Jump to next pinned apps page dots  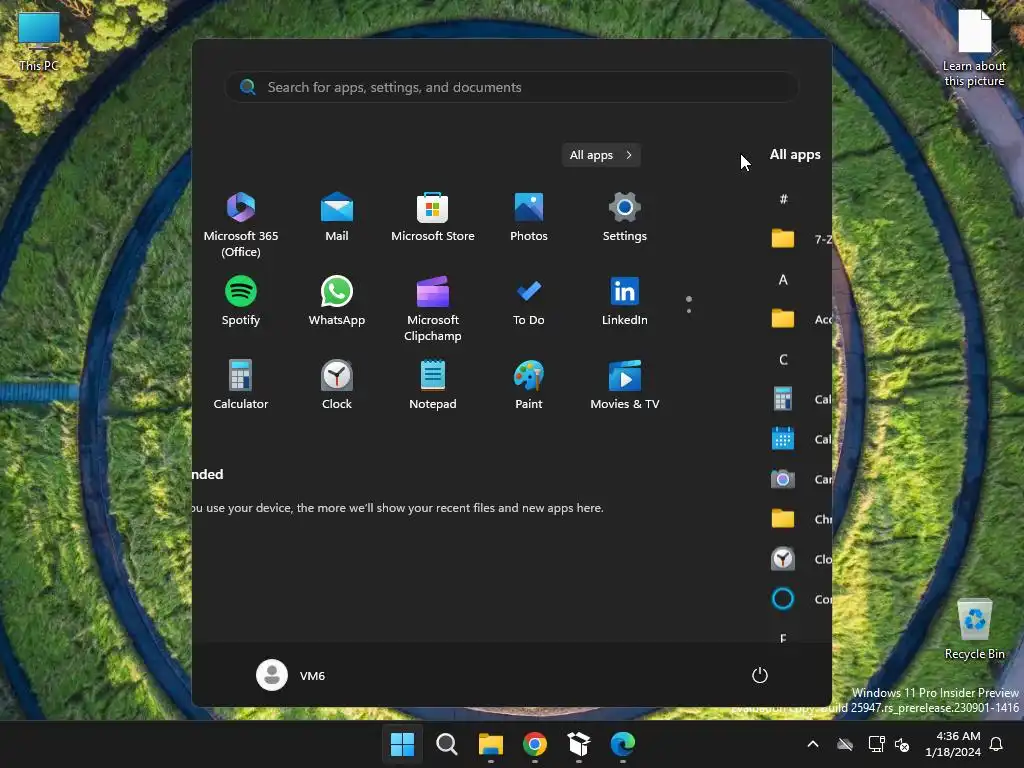click(x=688, y=304)
